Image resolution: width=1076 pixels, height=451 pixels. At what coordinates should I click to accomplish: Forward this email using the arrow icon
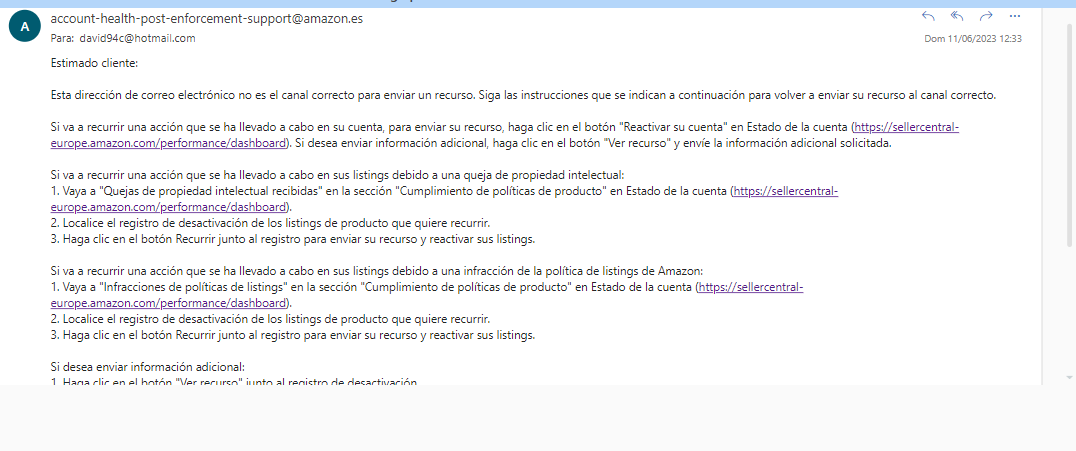[986, 16]
